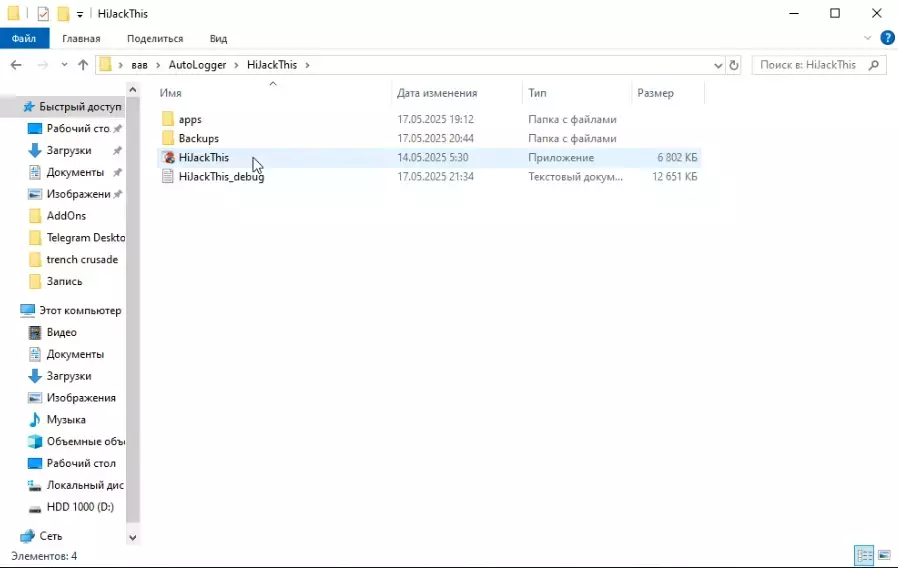Click the 12 651 КБ size value

(x=675, y=176)
